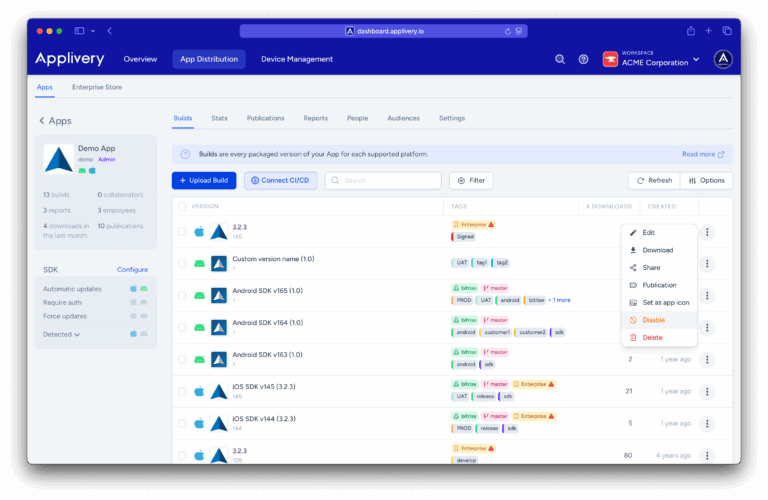This screenshot has height=500, width=768.
Task: Reload page via address bar icon
Action: pyautogui.click(x=508, y=31)
